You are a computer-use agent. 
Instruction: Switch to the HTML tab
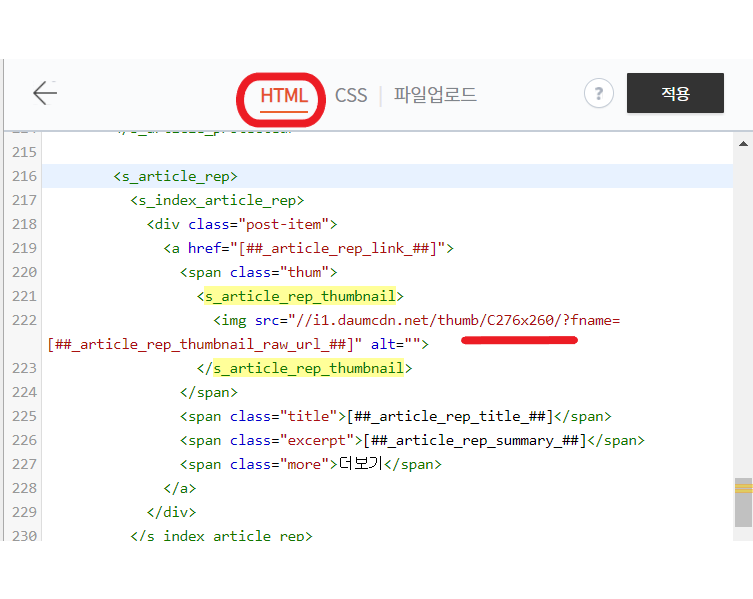pyautogui.click(x=284, y=96)
